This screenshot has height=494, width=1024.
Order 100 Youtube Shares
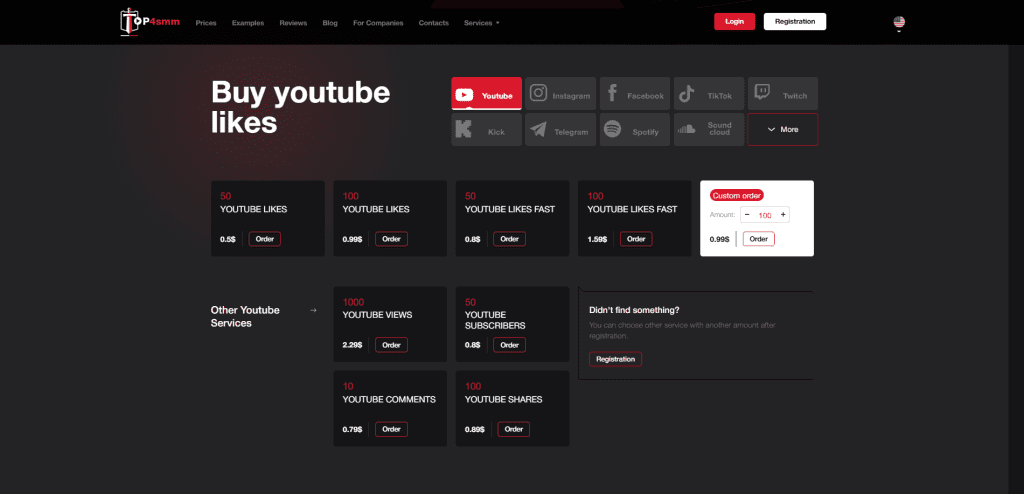coord(514,429)
